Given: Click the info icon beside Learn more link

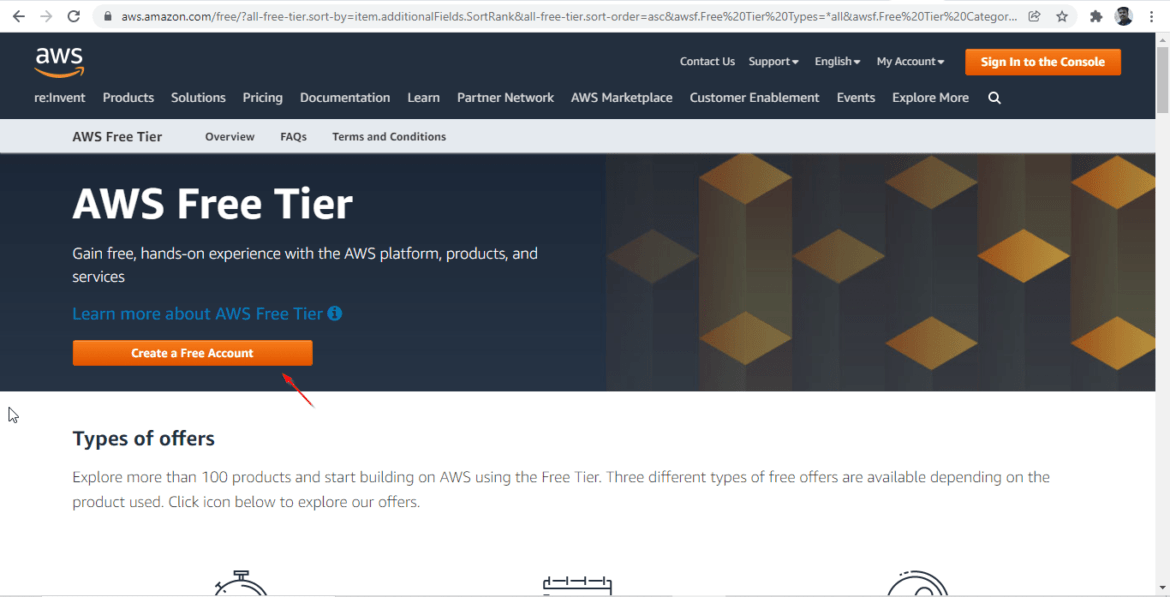Looking at the screenshot, I should click(x=334, y=313).
